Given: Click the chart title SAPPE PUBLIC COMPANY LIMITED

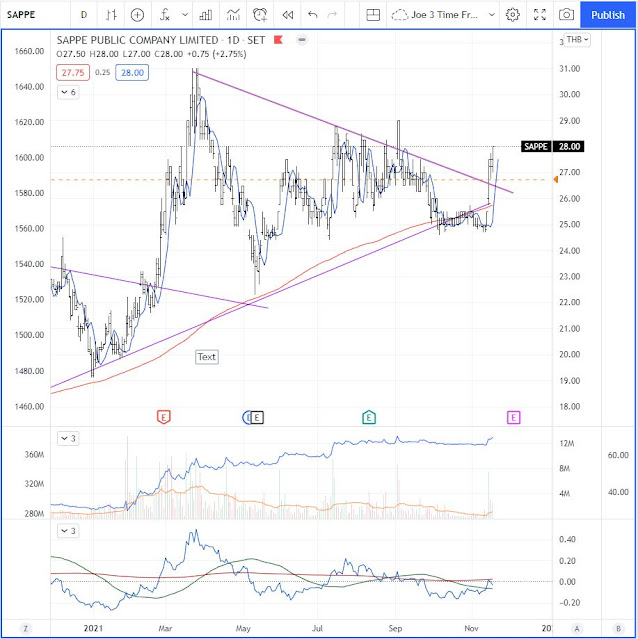Looking at the screenshot, I should [x=138, y=40].
